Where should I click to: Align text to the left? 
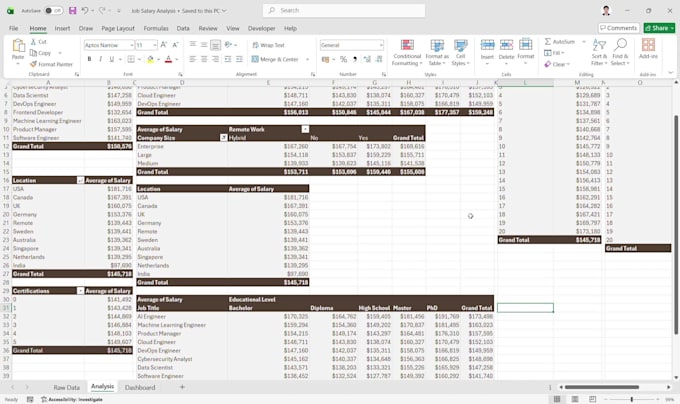tap(193, 59)
